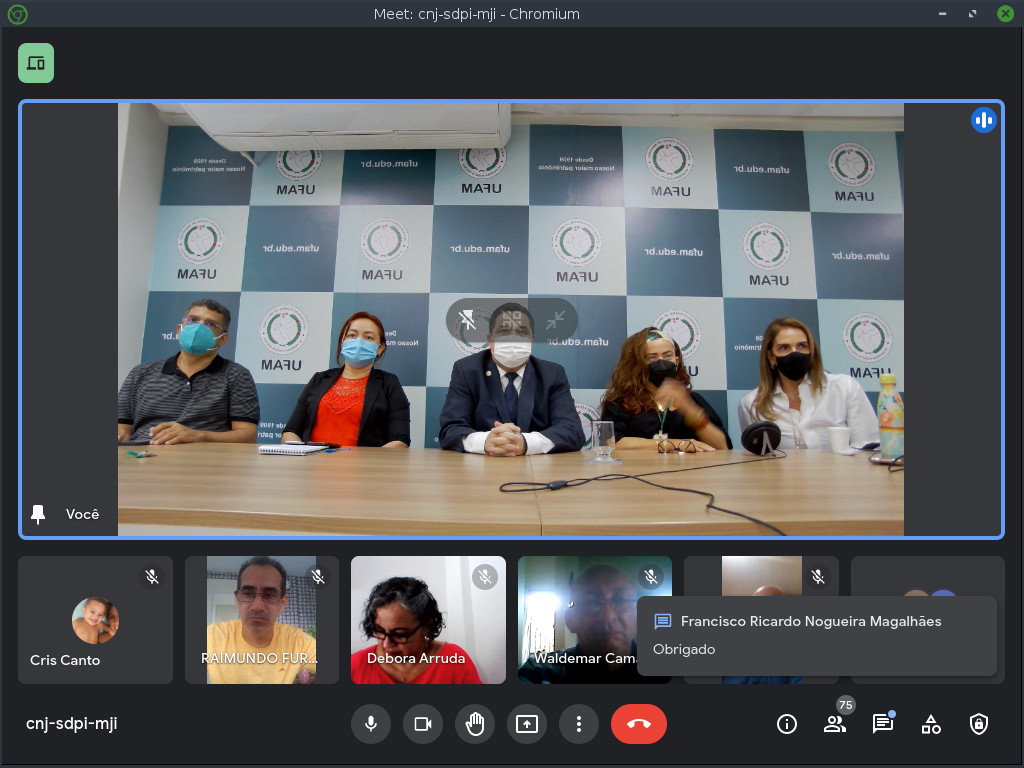Select the RAIMUNDO FUR... participant tile

click(x=262, y=620)
